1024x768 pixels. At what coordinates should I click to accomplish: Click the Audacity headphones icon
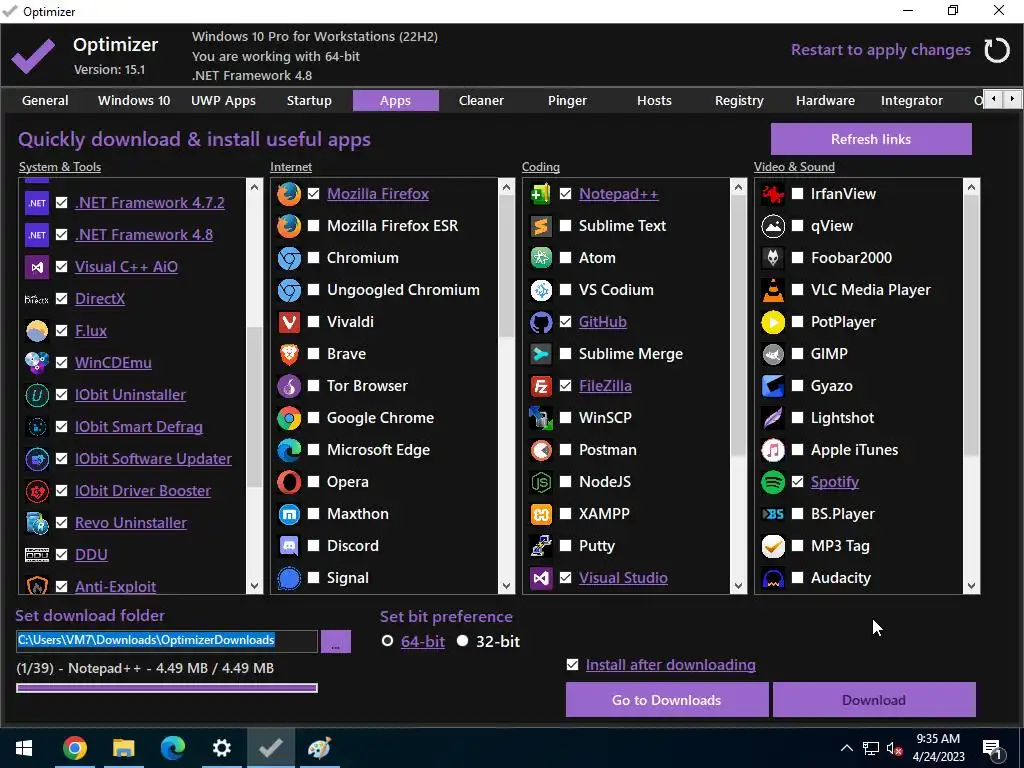click(773, 578)
